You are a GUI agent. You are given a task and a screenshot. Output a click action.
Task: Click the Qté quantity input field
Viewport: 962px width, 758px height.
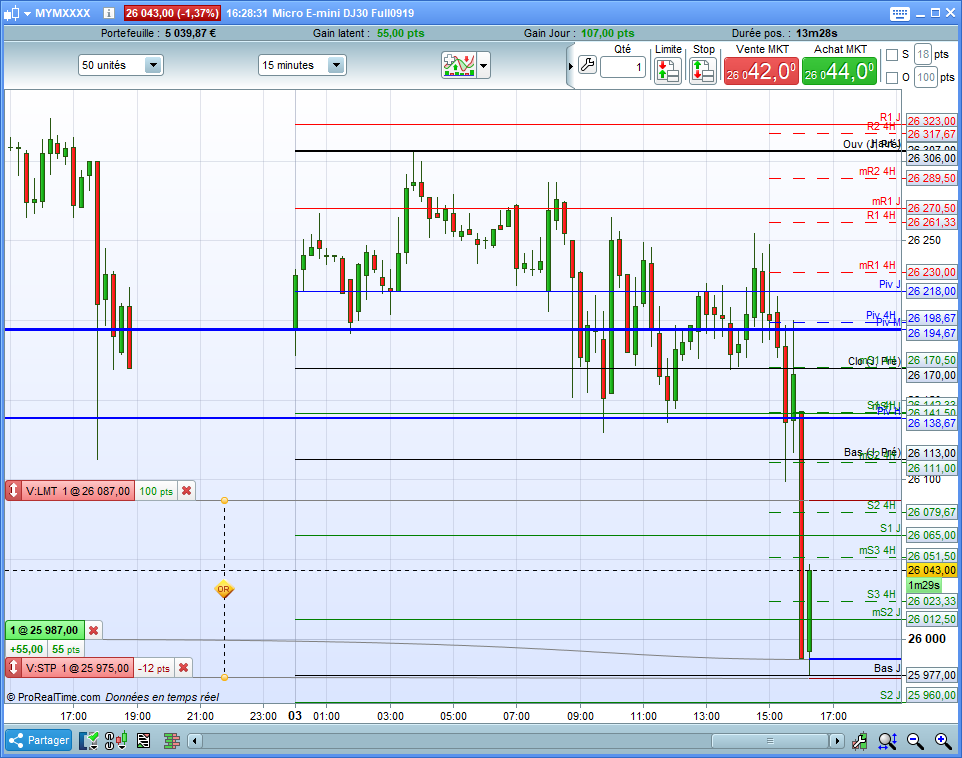click(x=623, y=67)
